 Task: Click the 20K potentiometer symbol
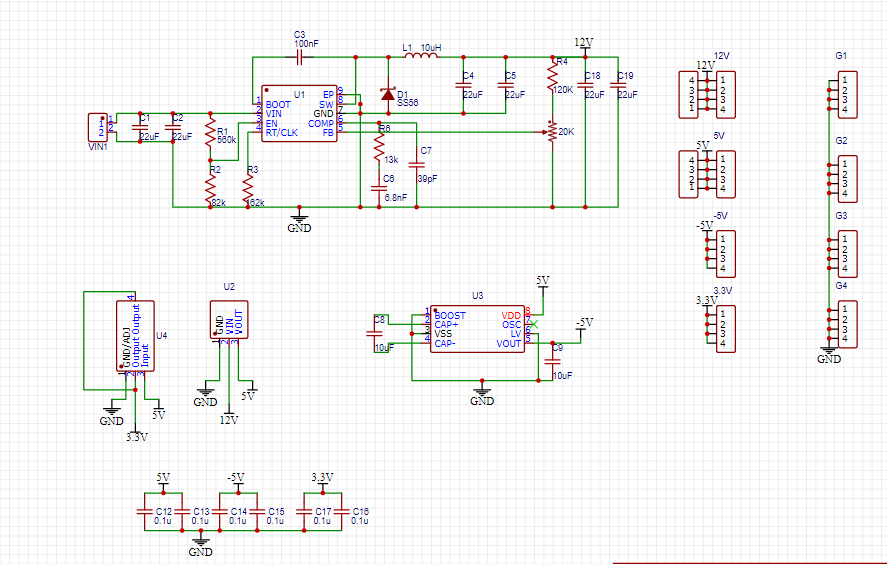[x=551, y=132]
